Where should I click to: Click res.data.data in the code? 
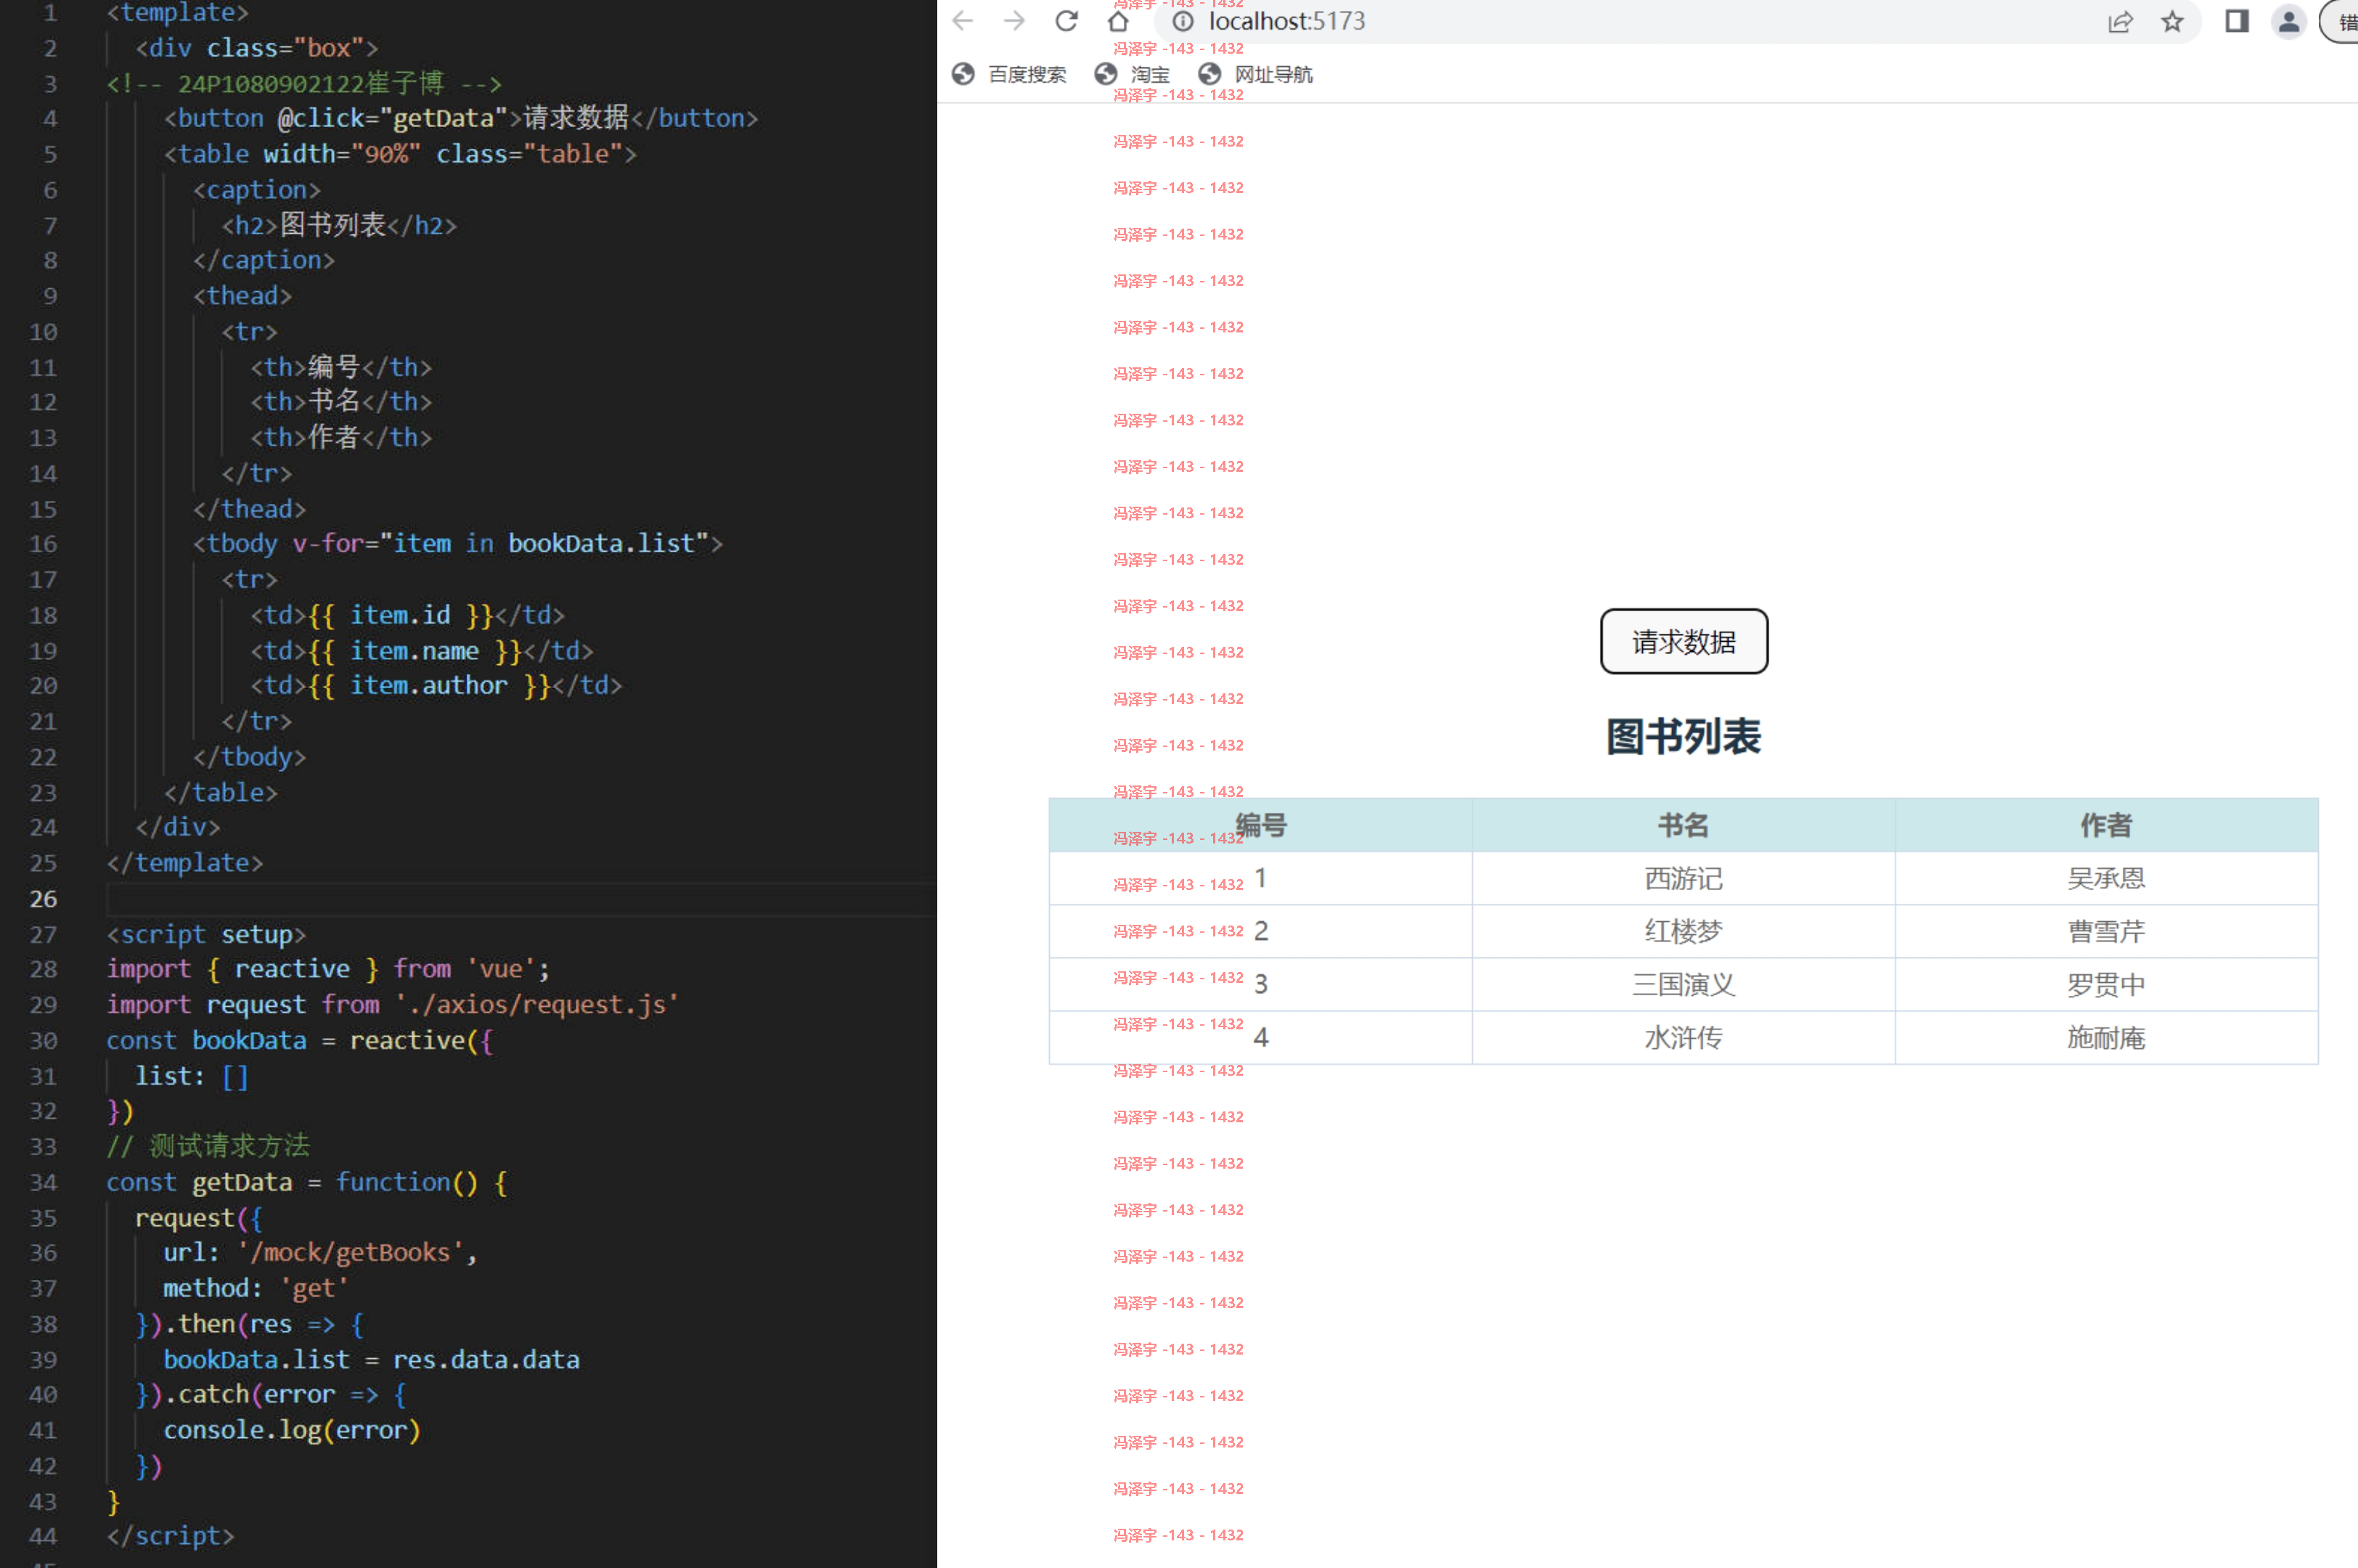[x=486, y=1360]
